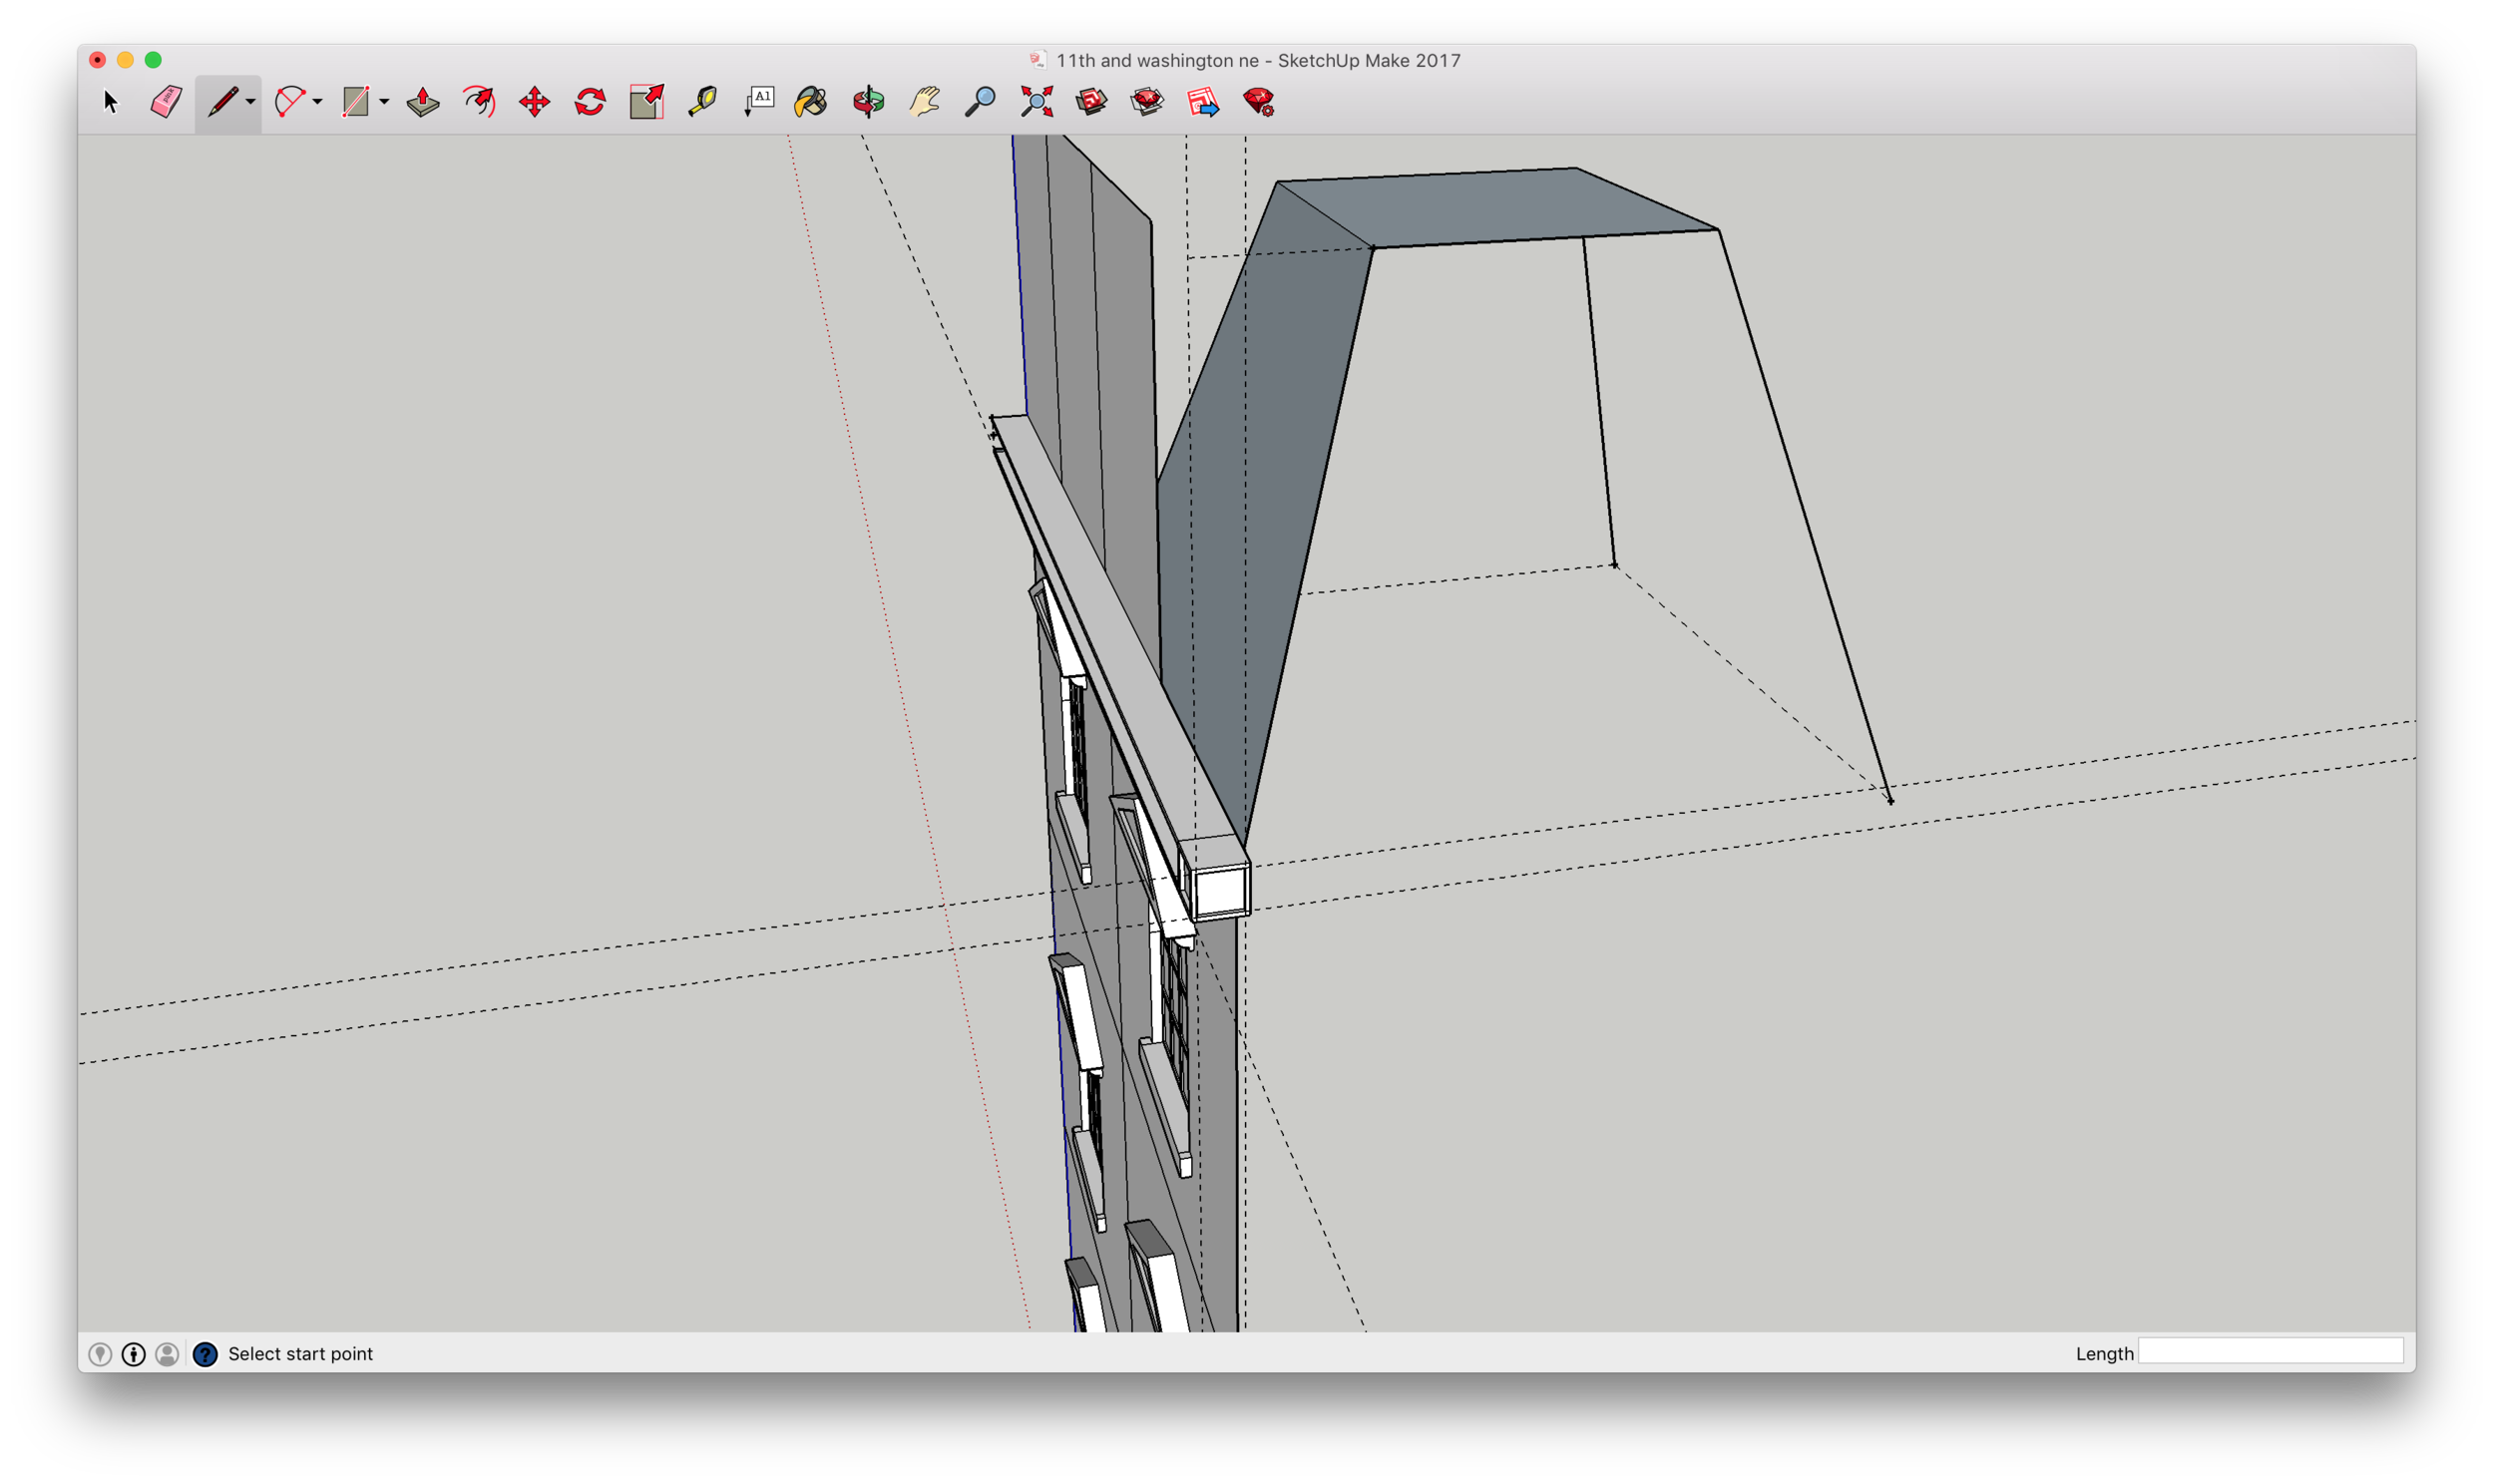Pick the Rectangle shape tool
Viewport: 2494px width, 1484px height.
tap(355, 102)
